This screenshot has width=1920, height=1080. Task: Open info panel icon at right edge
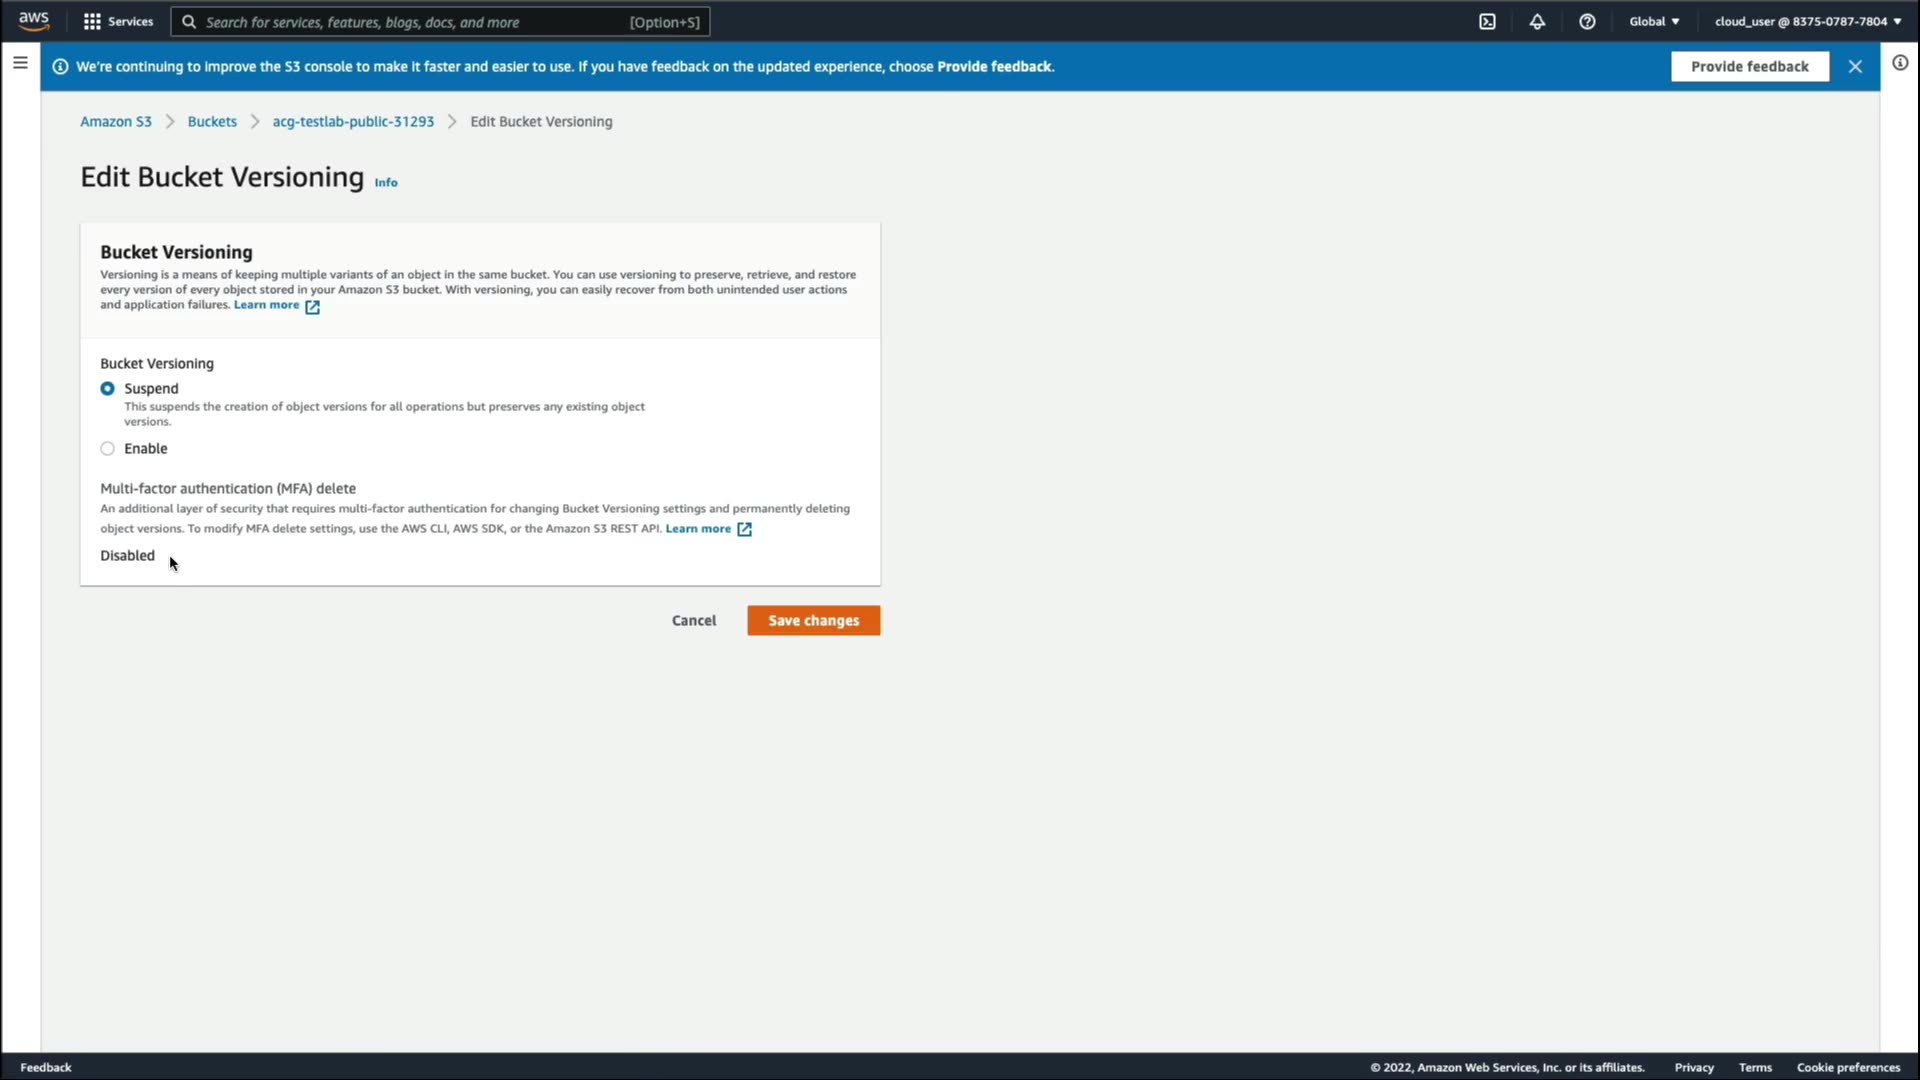pos(1900,63)
